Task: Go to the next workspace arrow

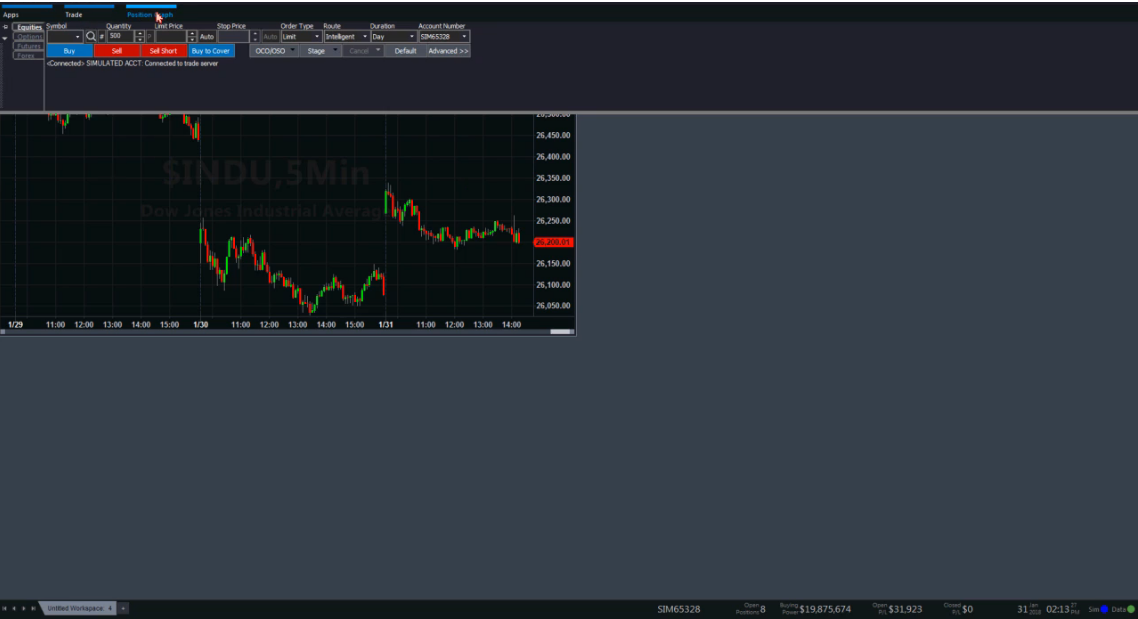Action: [x=23, y=608]
